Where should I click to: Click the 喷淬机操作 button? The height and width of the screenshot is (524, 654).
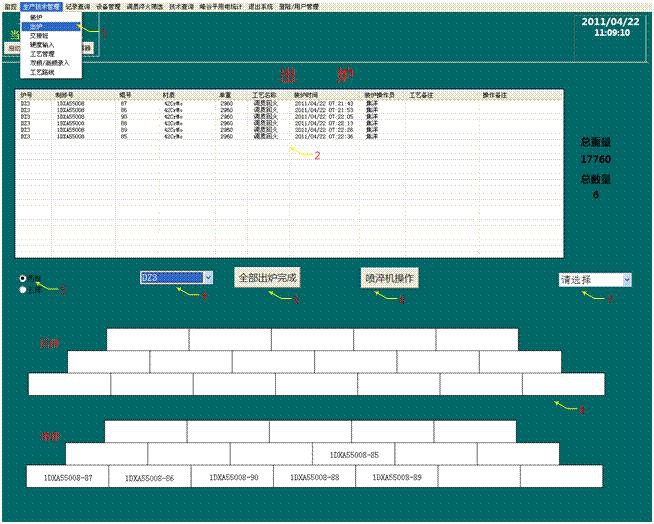[389, 277]
